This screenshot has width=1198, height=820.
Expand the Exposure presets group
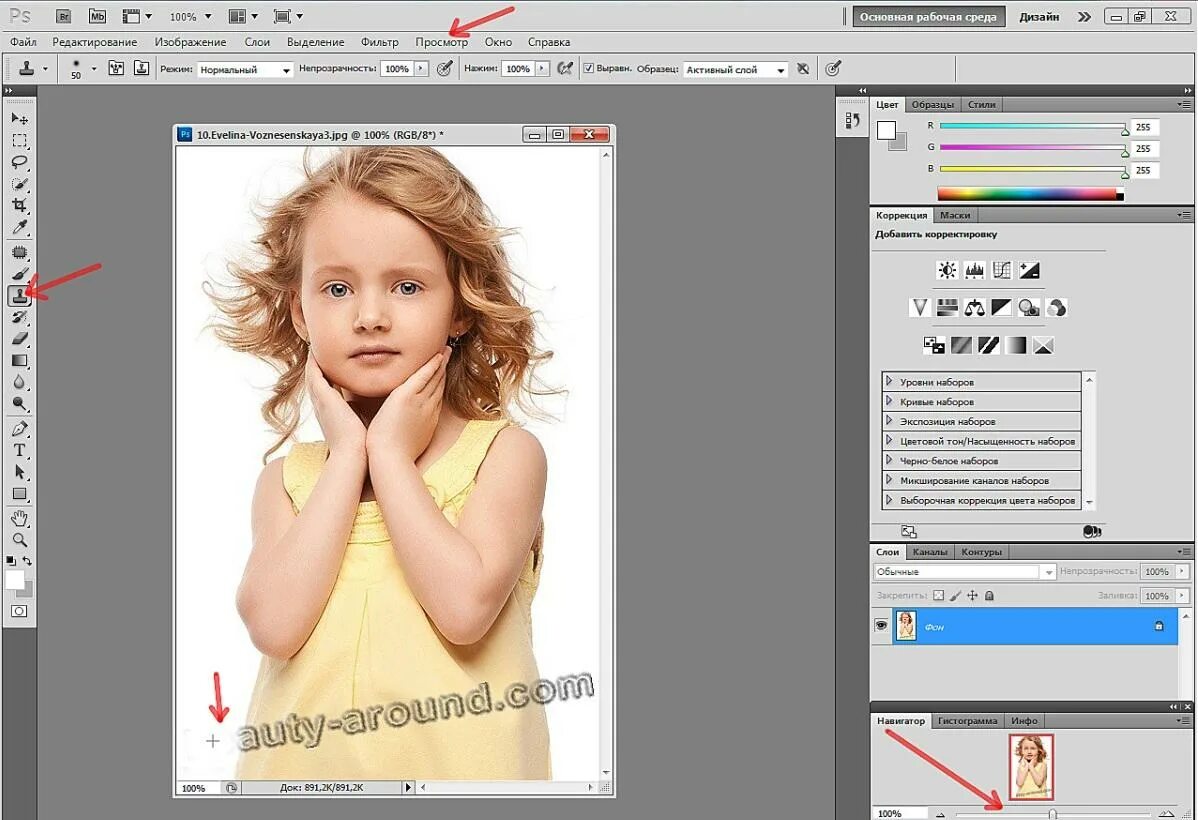pos(889,420)
